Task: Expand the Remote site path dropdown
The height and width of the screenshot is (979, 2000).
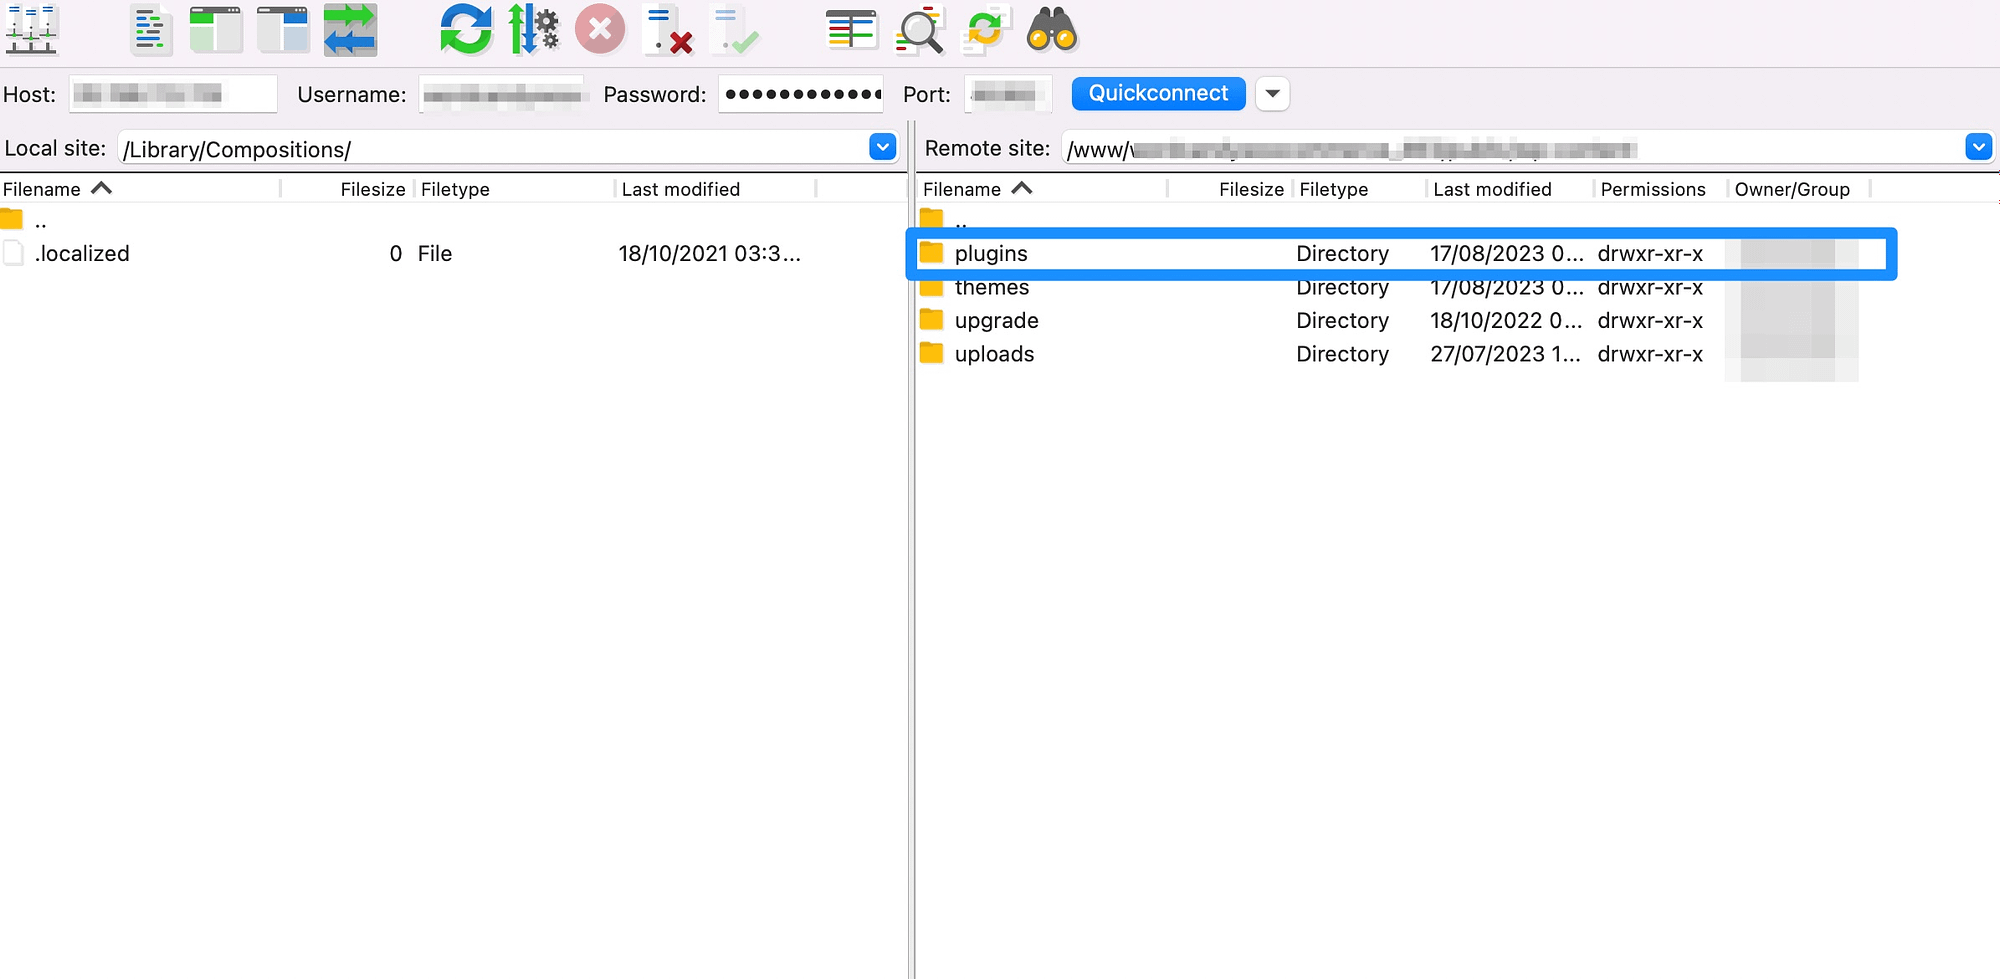Action: point(1978,148)
